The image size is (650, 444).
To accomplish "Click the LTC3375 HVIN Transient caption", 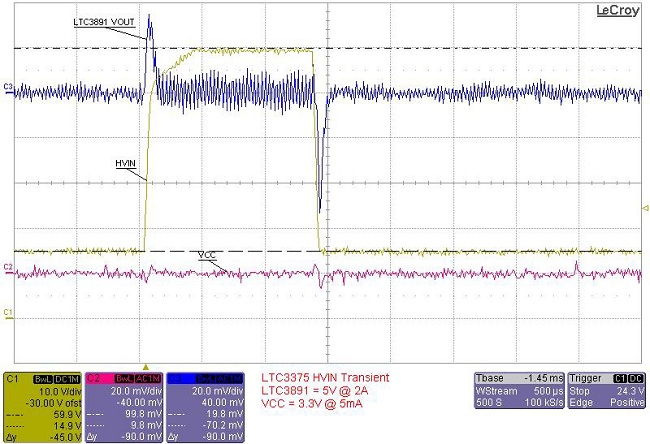I will tap(325, 378).
